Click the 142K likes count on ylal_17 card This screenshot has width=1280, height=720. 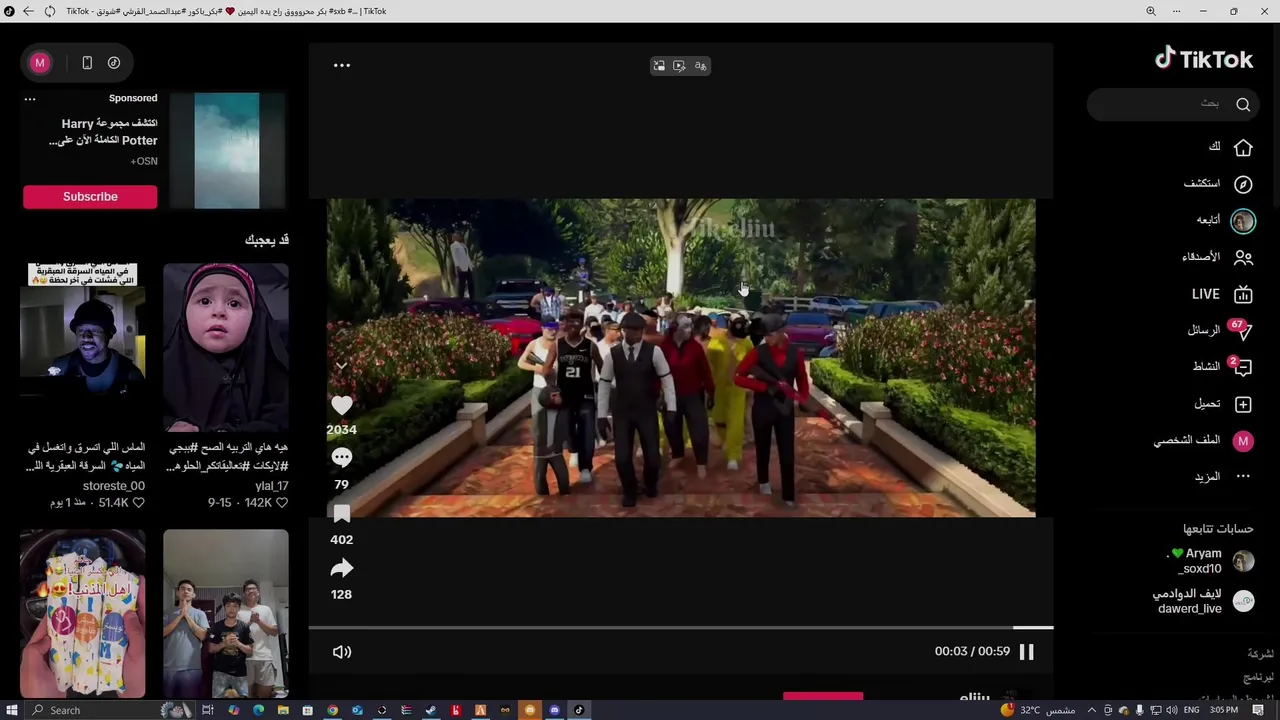[266, 503]
